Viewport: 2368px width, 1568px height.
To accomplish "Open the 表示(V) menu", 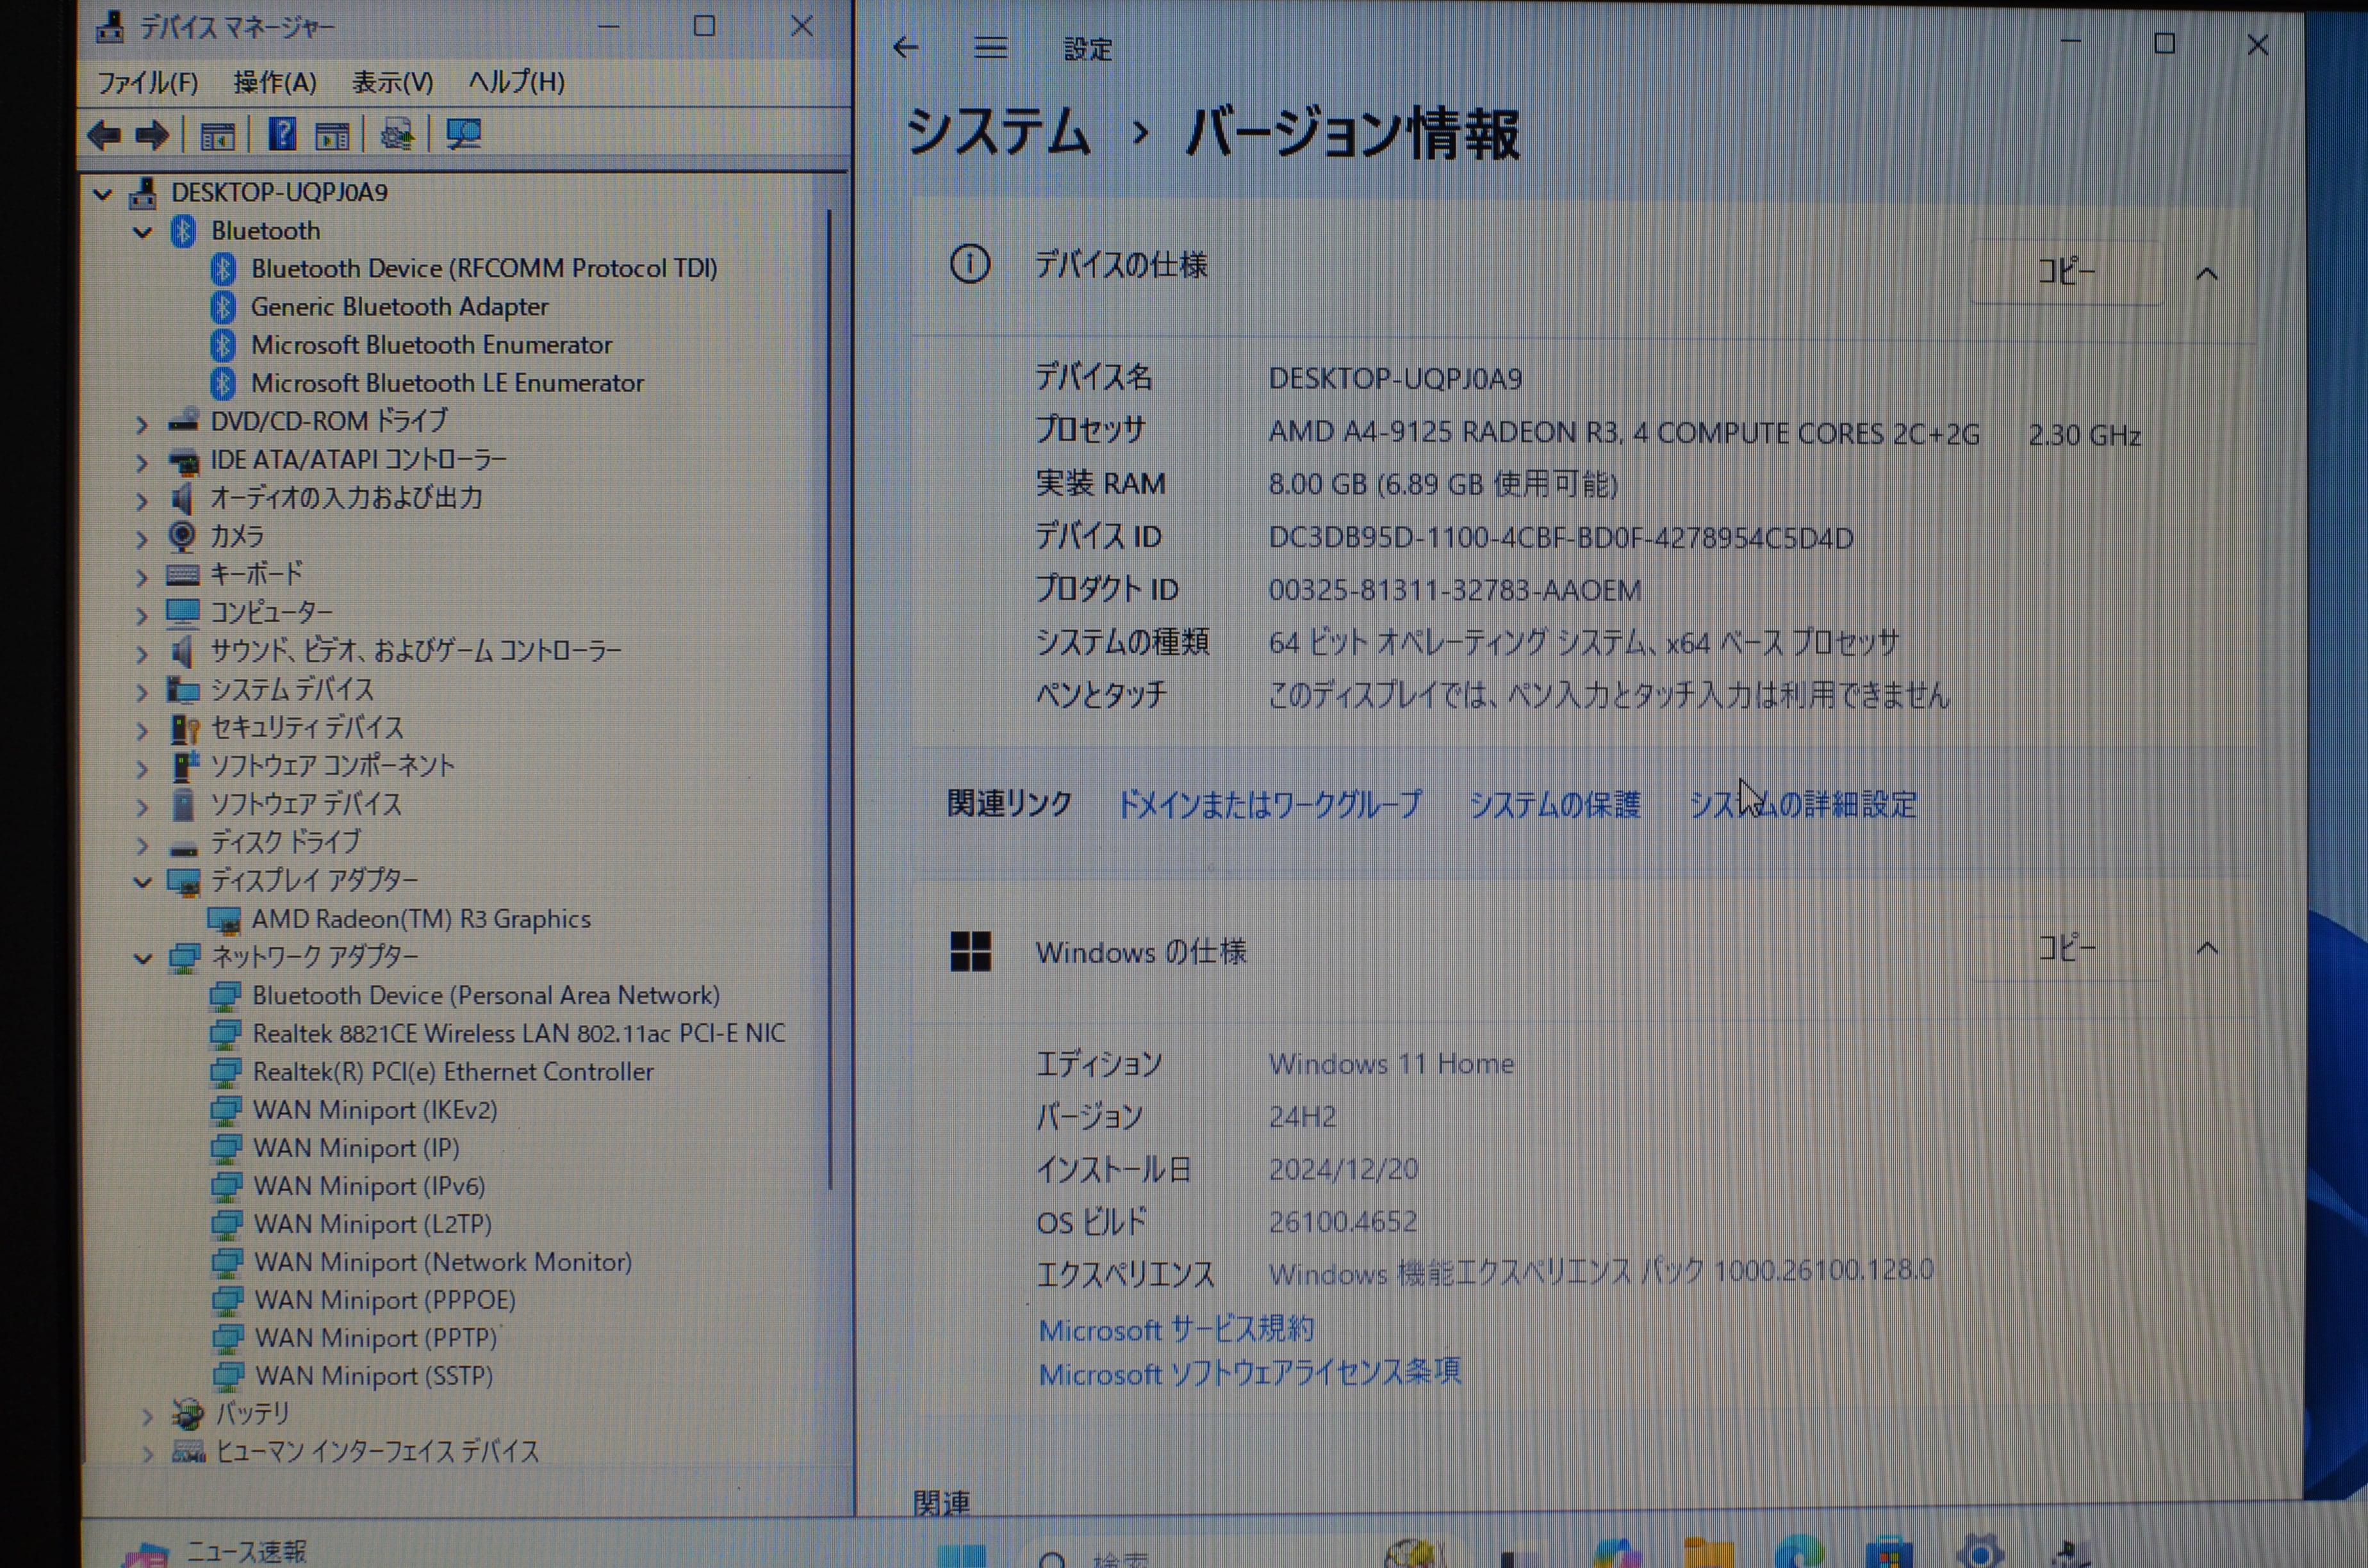I will (392, 83).
